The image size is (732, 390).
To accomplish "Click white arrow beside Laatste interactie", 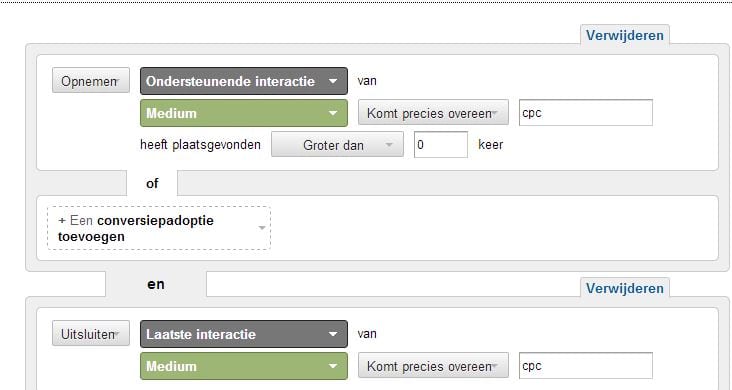I will point(333,334).
